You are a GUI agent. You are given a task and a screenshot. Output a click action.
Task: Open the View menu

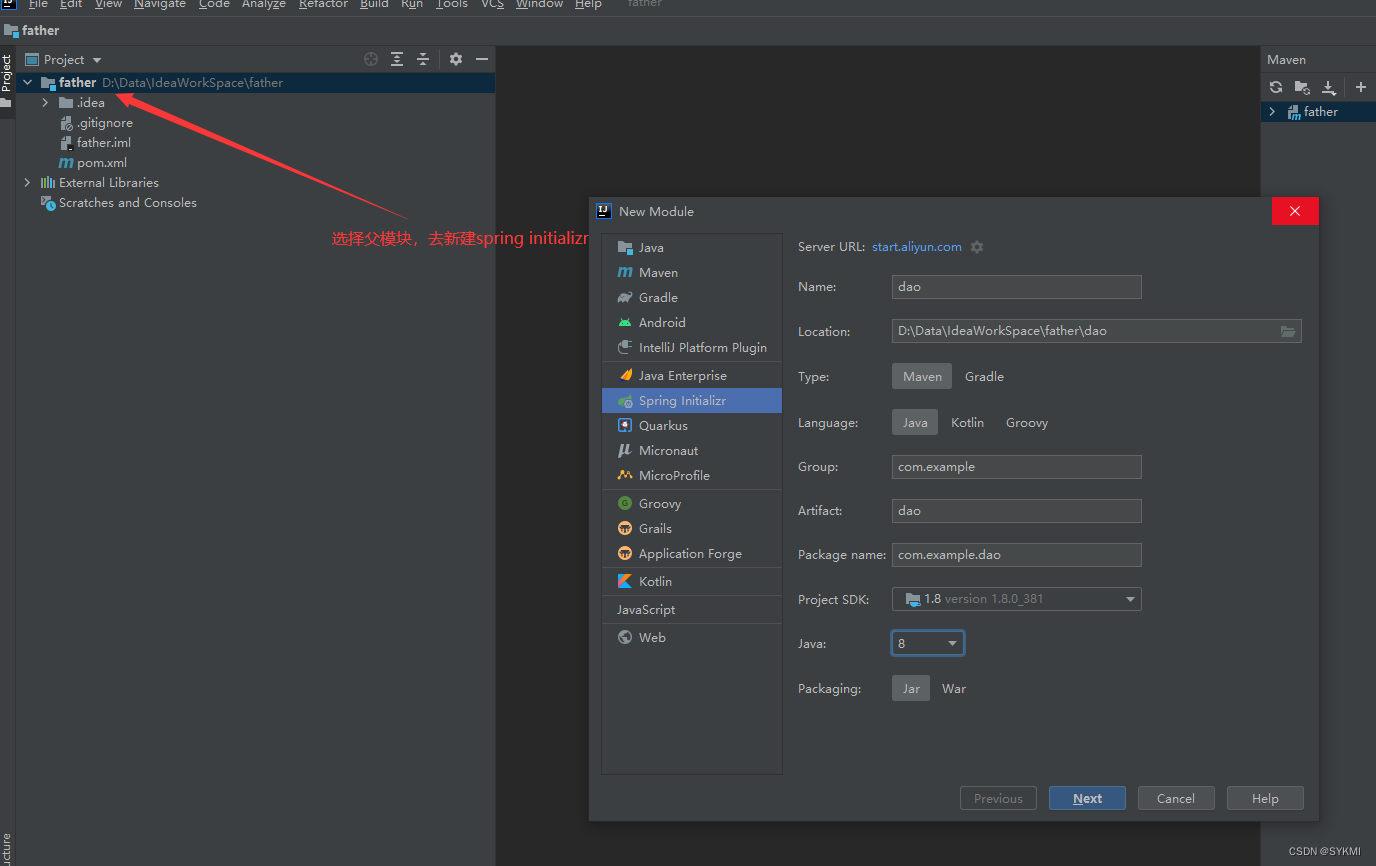click(108, 4)
